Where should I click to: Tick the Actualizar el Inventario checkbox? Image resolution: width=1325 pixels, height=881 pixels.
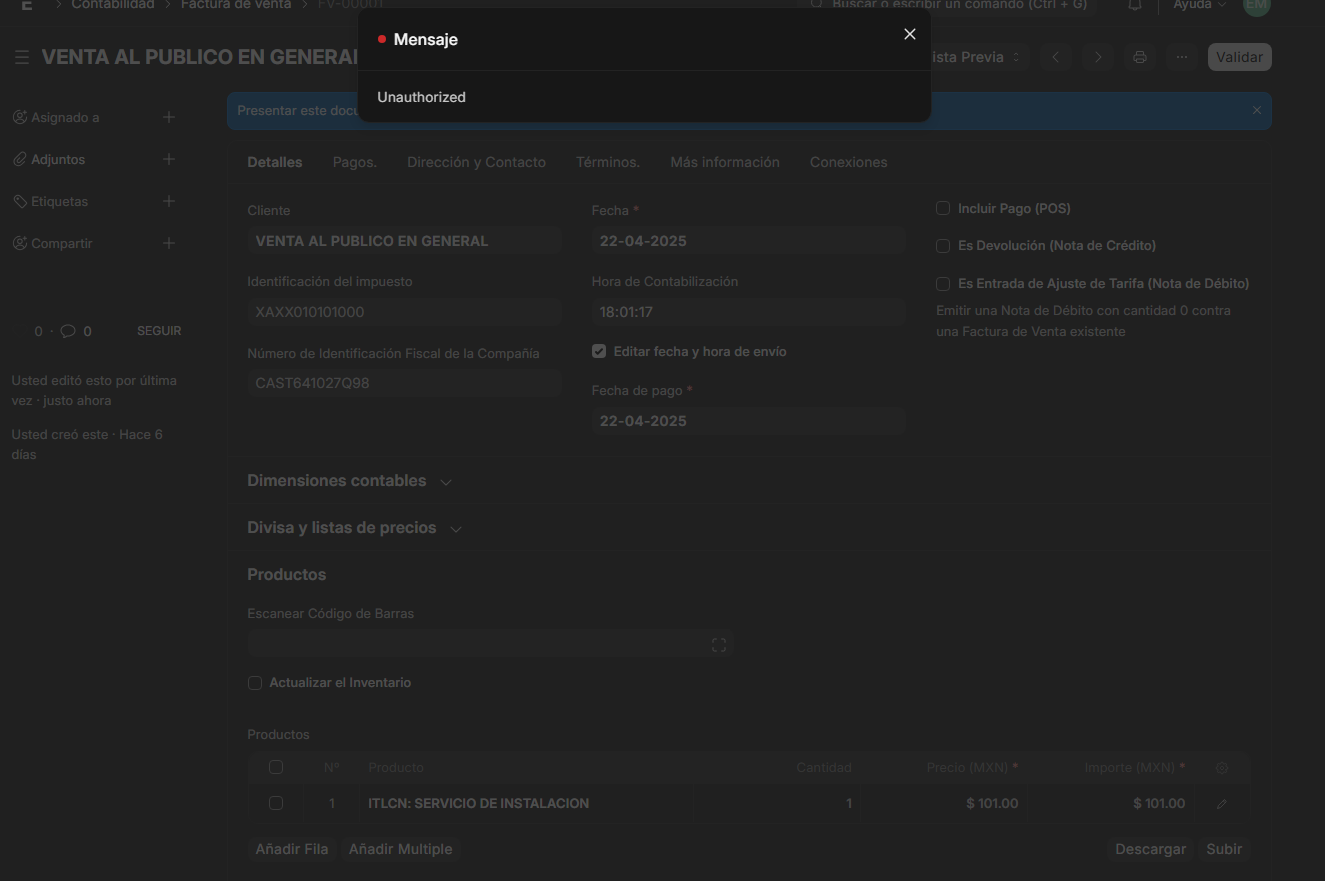pyautogui.click(x=255, y=683)
